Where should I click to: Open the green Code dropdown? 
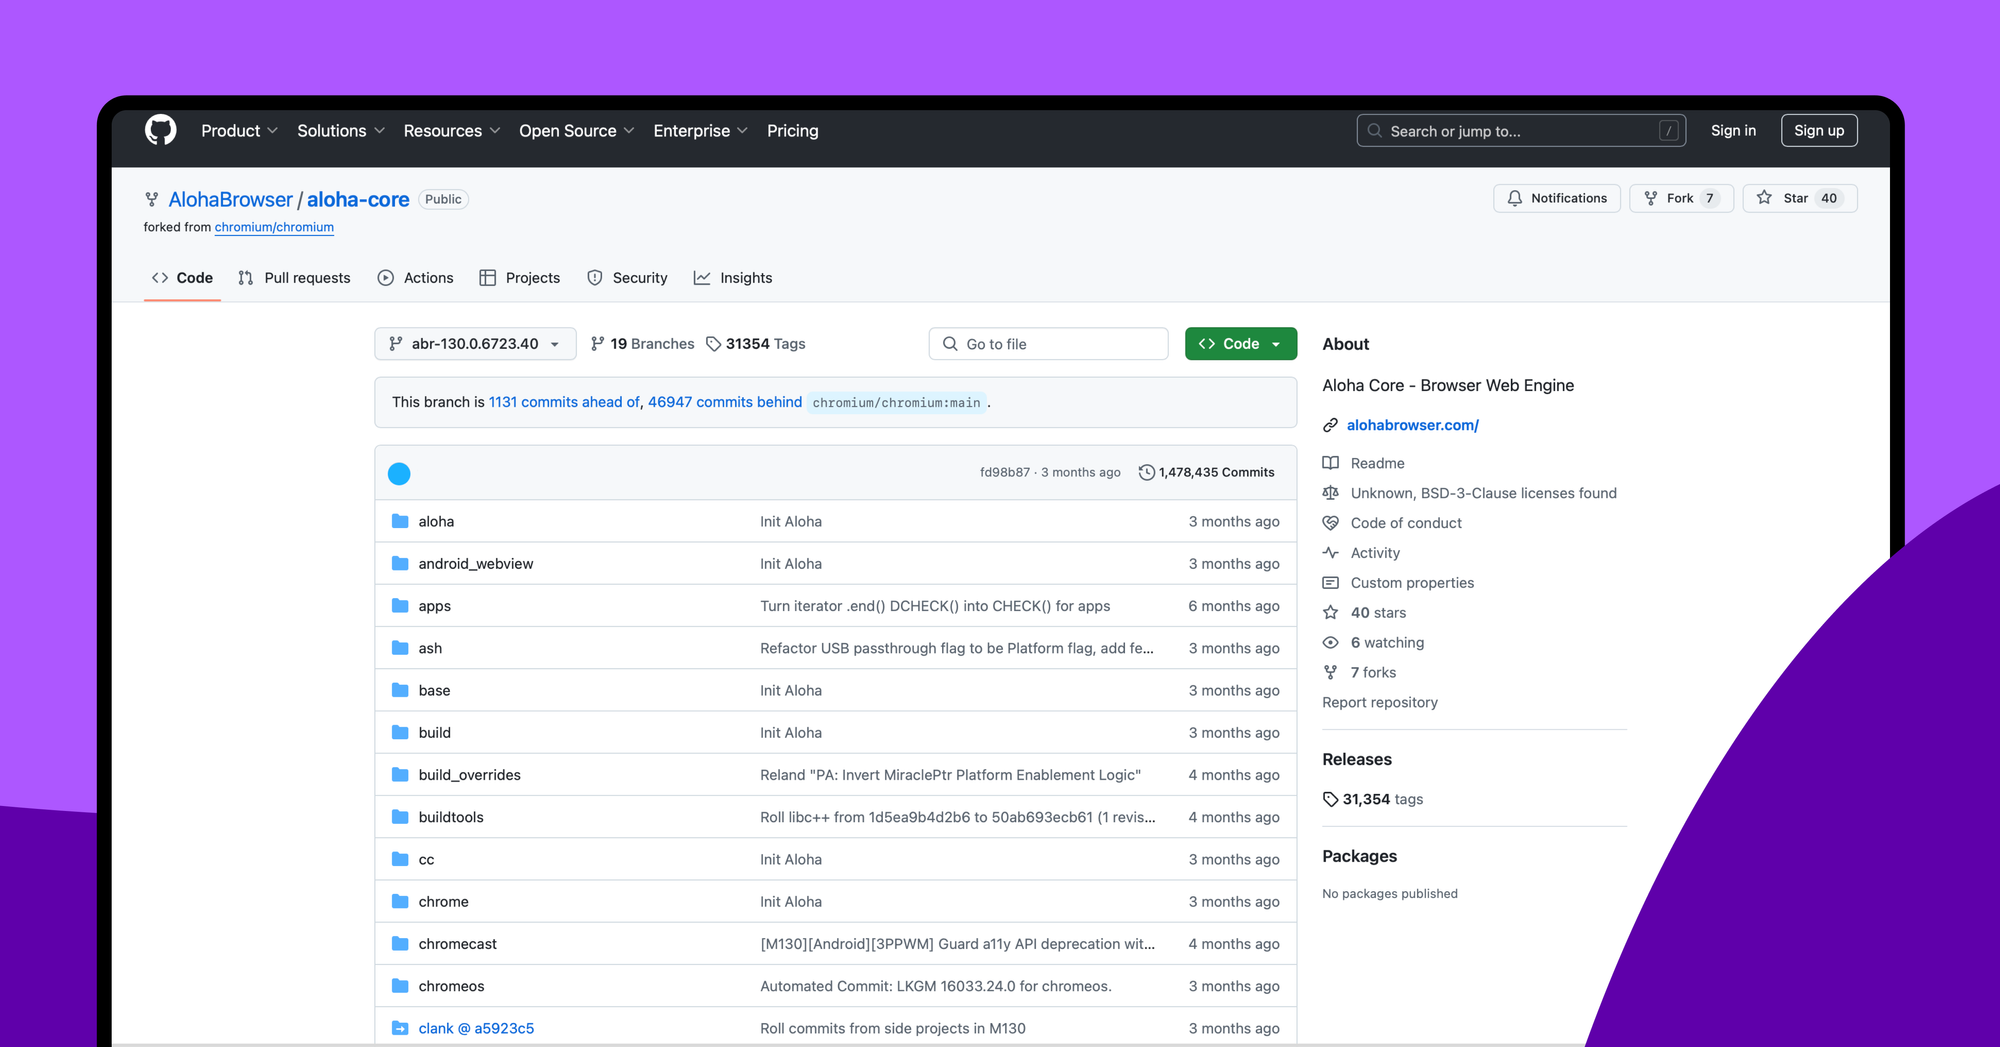pyautogui.click(x=1241, y=343)
